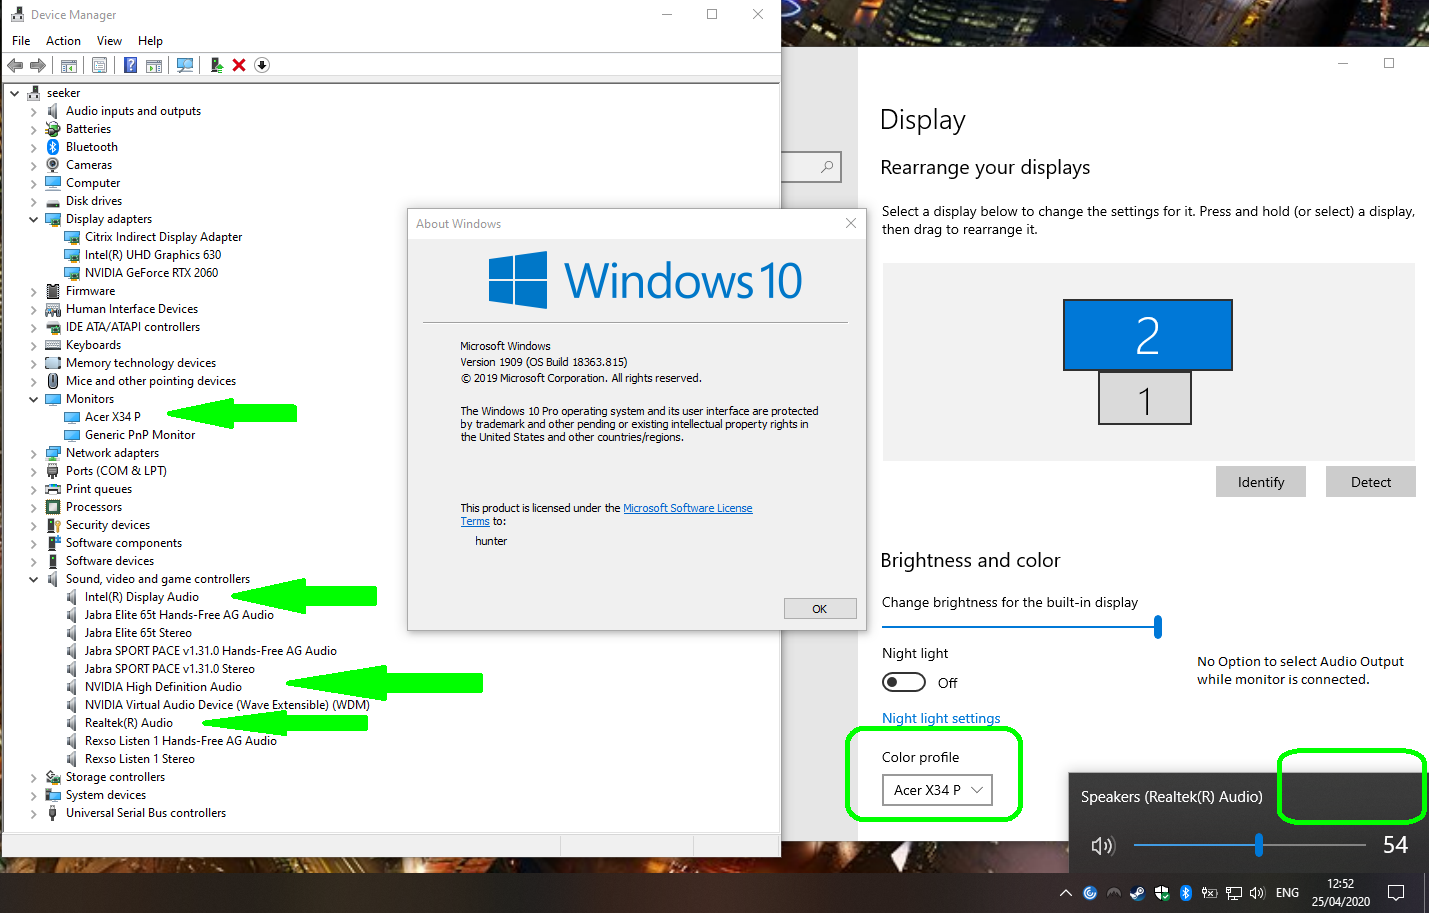Select Intel(R) Display Audio device
Image resolution: width=1429 pixels, height=913 pixels.
tap(141, 597)
